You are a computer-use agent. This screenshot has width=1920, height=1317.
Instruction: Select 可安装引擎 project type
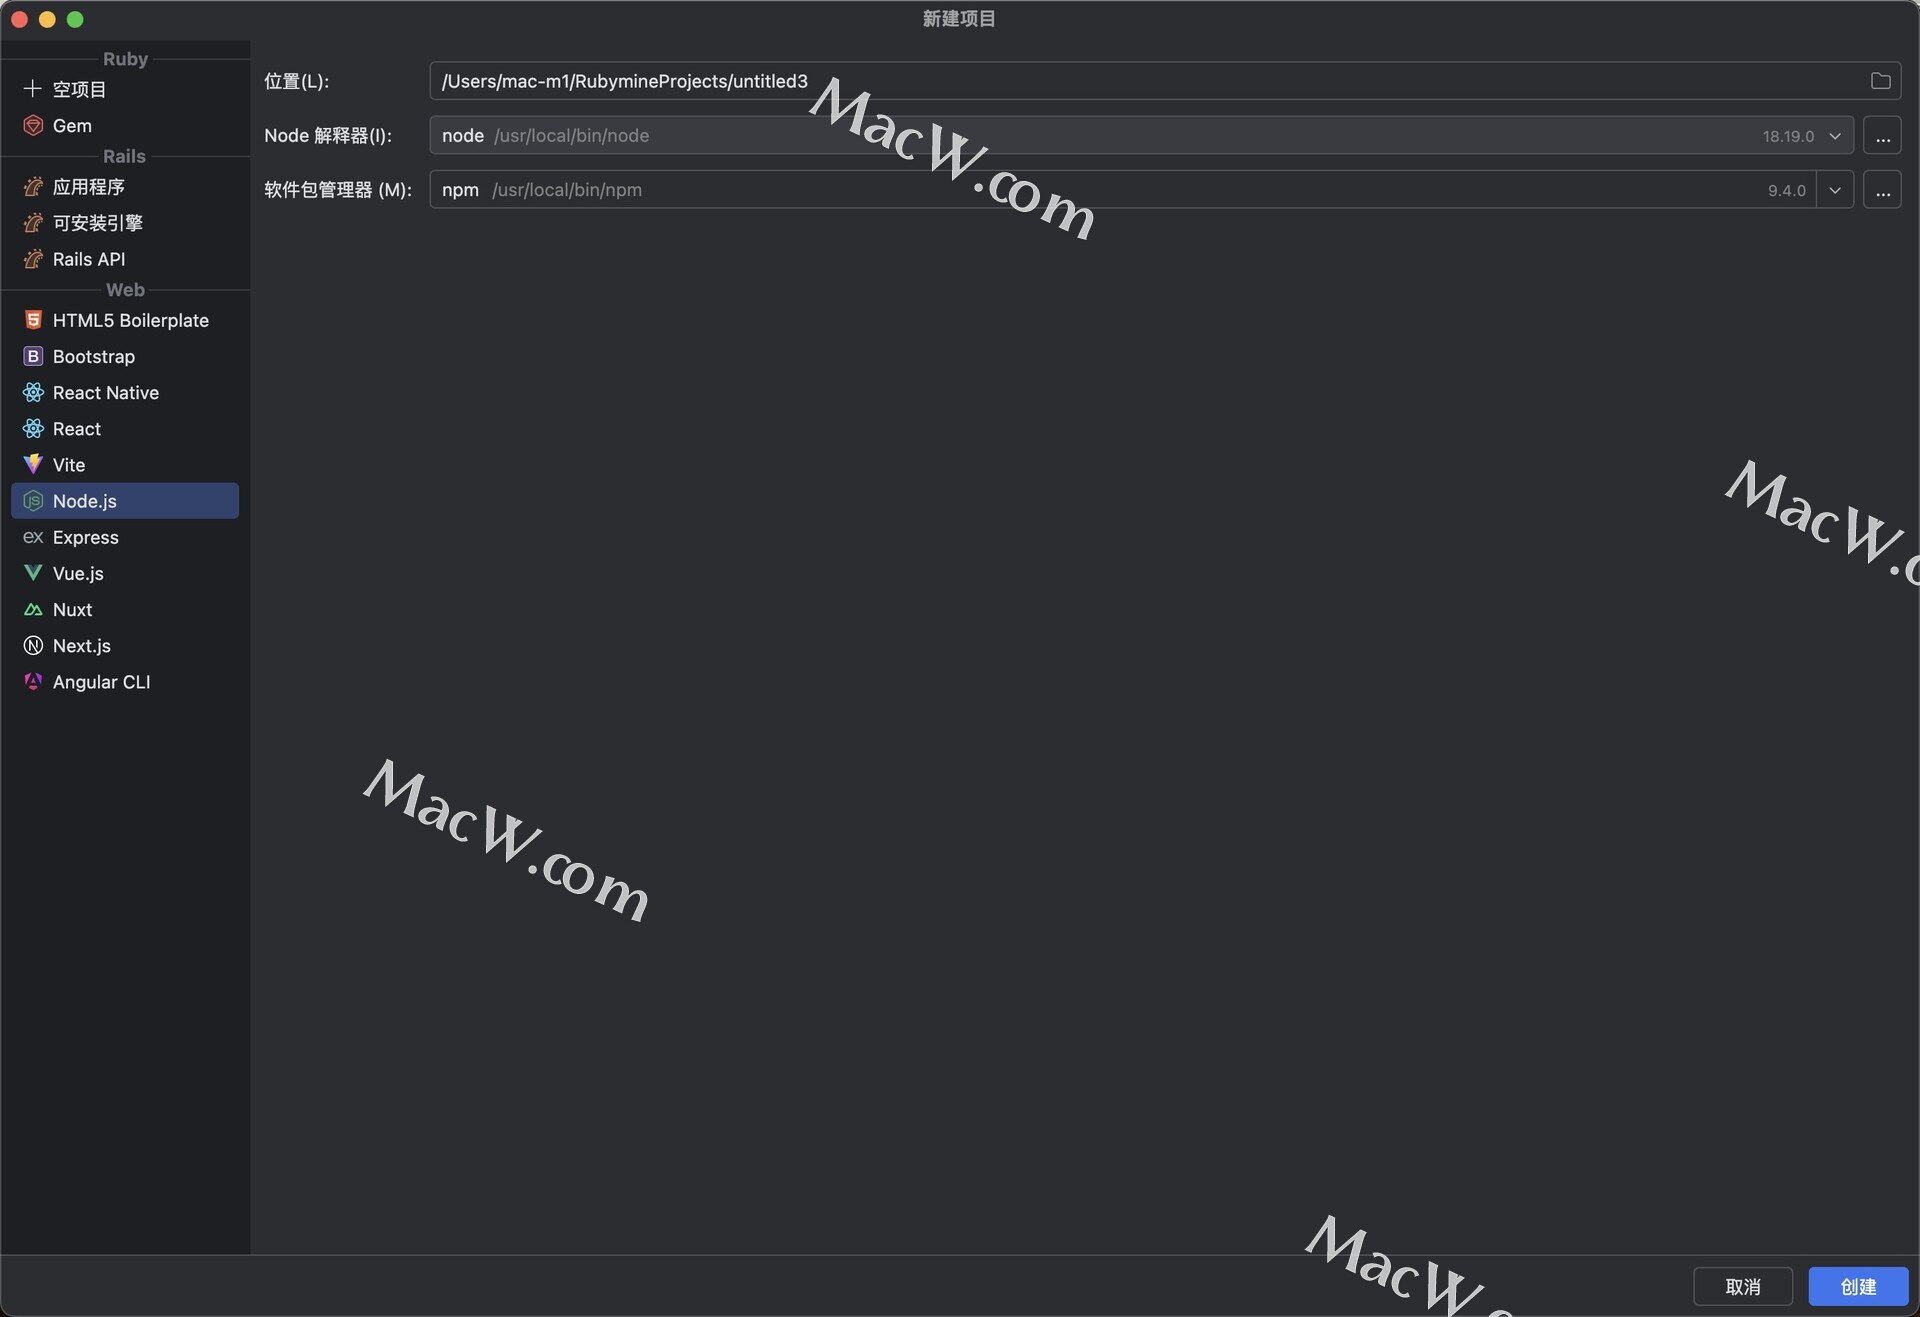tap(125, 223)
